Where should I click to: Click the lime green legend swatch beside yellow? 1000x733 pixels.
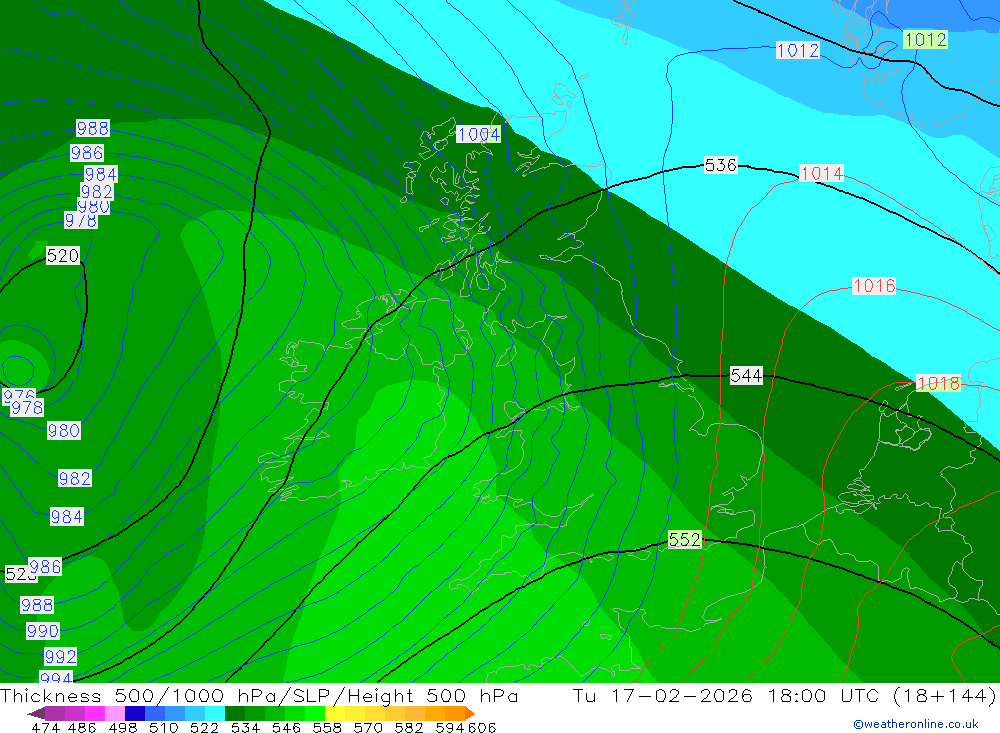[315, 713]
